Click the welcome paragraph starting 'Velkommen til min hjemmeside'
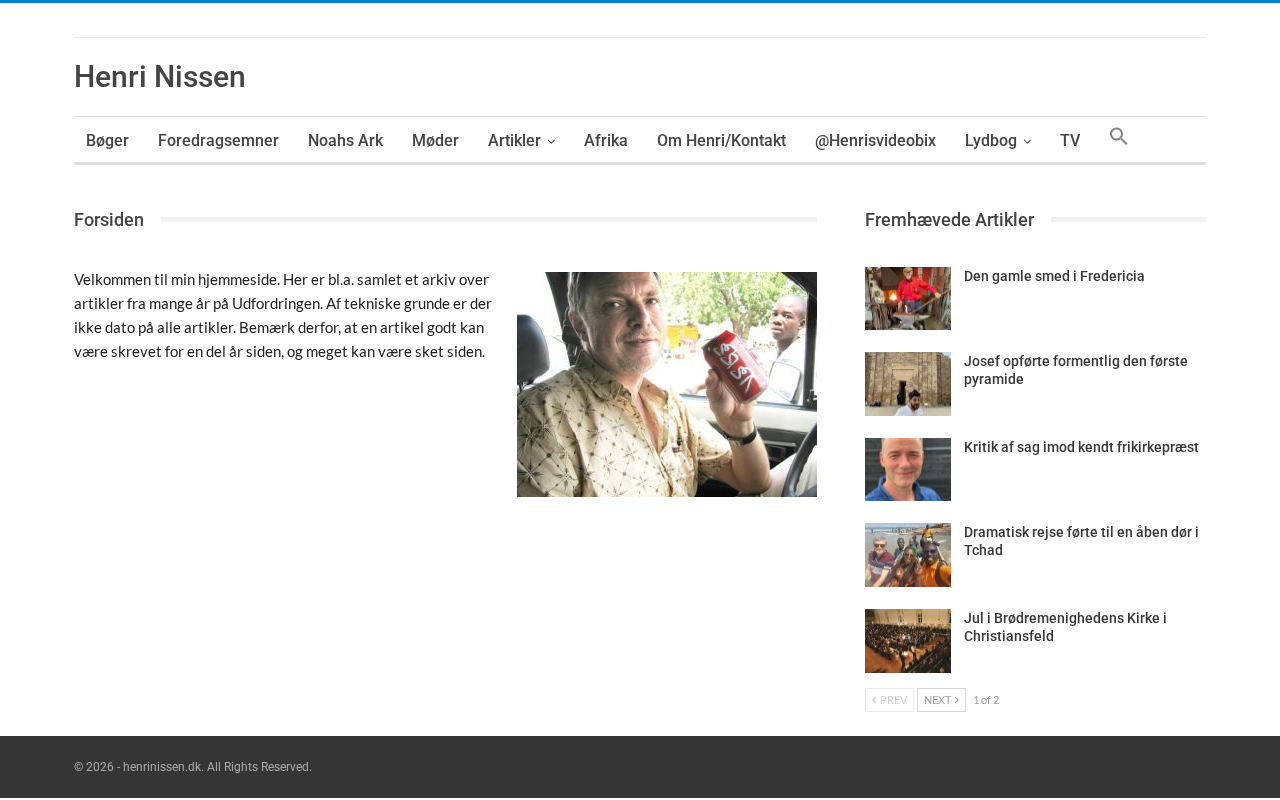Viewport: 1280px width, 800px height. tap(284, 315)
